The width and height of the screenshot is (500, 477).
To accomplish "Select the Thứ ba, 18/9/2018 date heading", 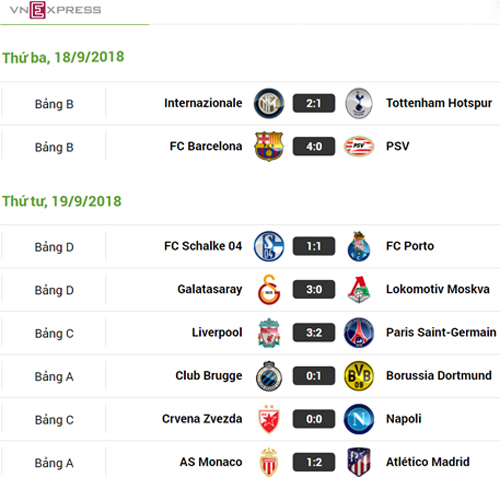I will [63, 57].
